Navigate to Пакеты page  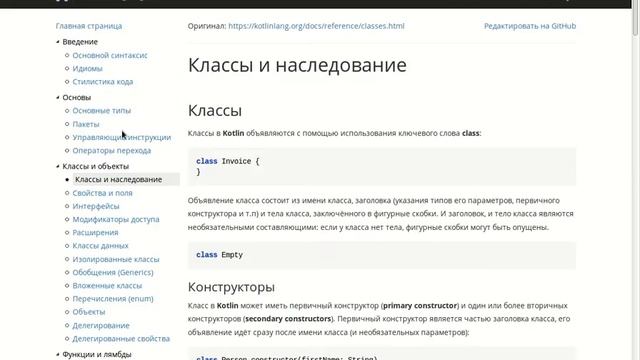click(x=86, y=124)
